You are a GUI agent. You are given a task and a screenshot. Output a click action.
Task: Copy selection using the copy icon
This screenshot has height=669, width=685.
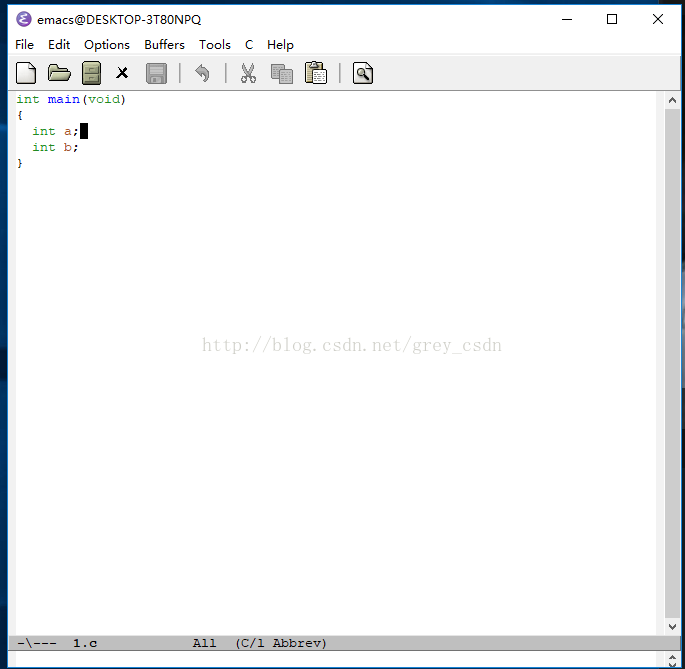(x=282, y=73)
